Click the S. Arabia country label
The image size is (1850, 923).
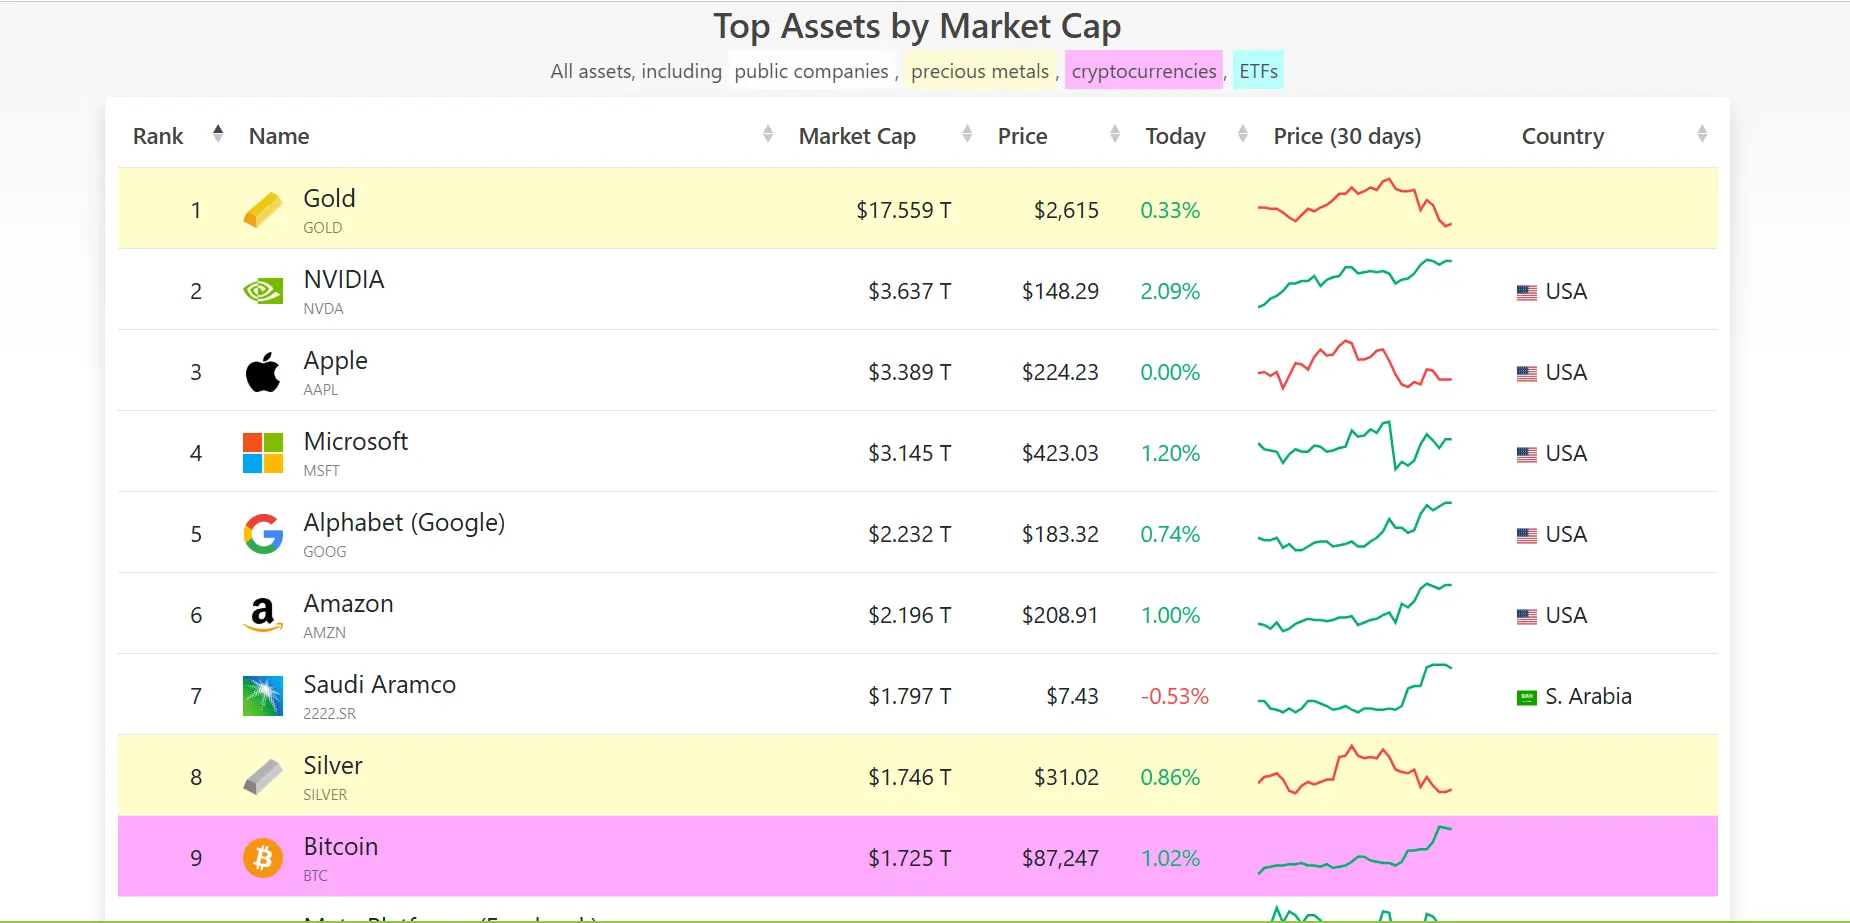click(1588, 696)
